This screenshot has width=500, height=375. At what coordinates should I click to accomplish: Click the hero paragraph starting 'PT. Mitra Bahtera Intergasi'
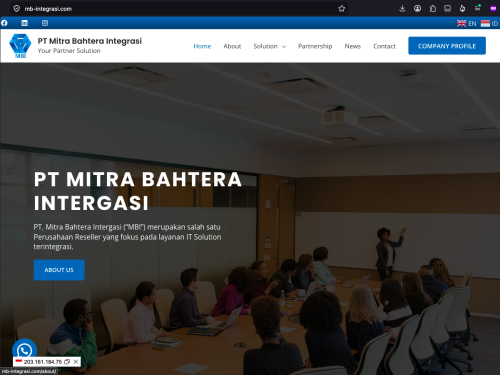(127, 237)
